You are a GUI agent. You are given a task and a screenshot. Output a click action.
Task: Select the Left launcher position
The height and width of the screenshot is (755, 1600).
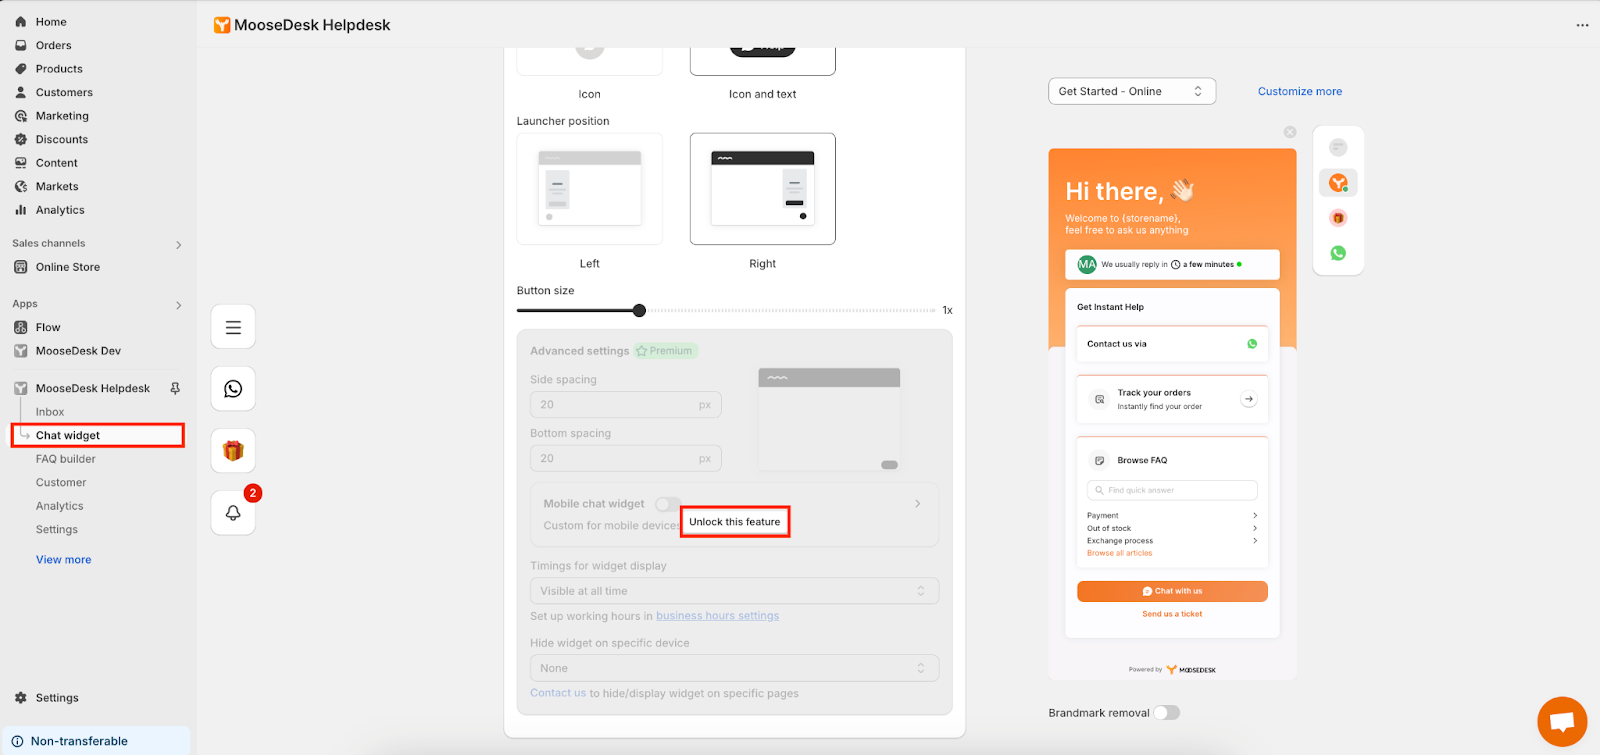pyautogui.click(x=589, y=189)
